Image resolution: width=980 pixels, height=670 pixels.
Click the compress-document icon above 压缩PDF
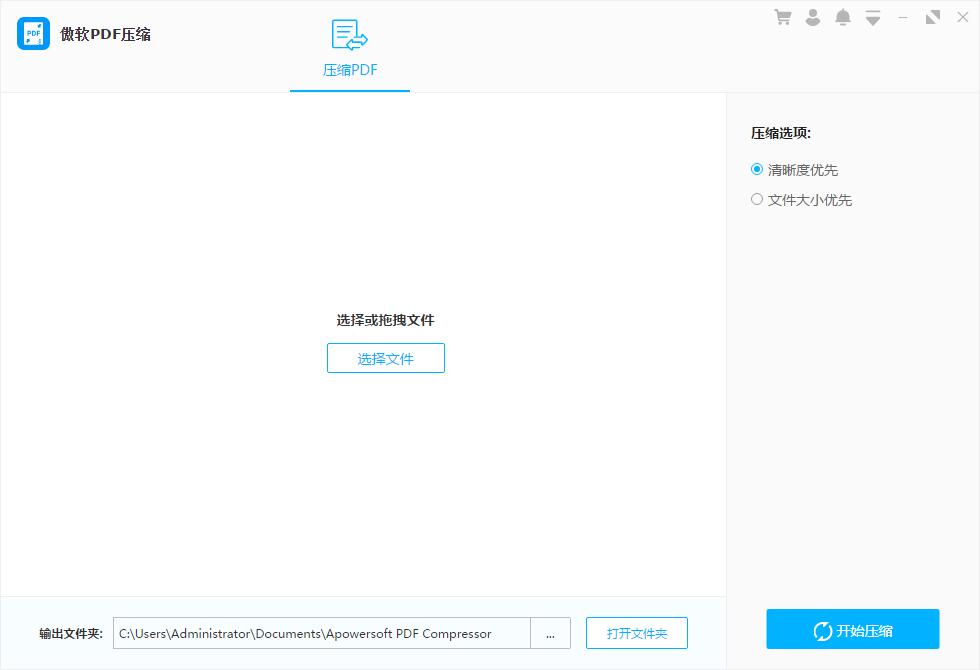348,33
